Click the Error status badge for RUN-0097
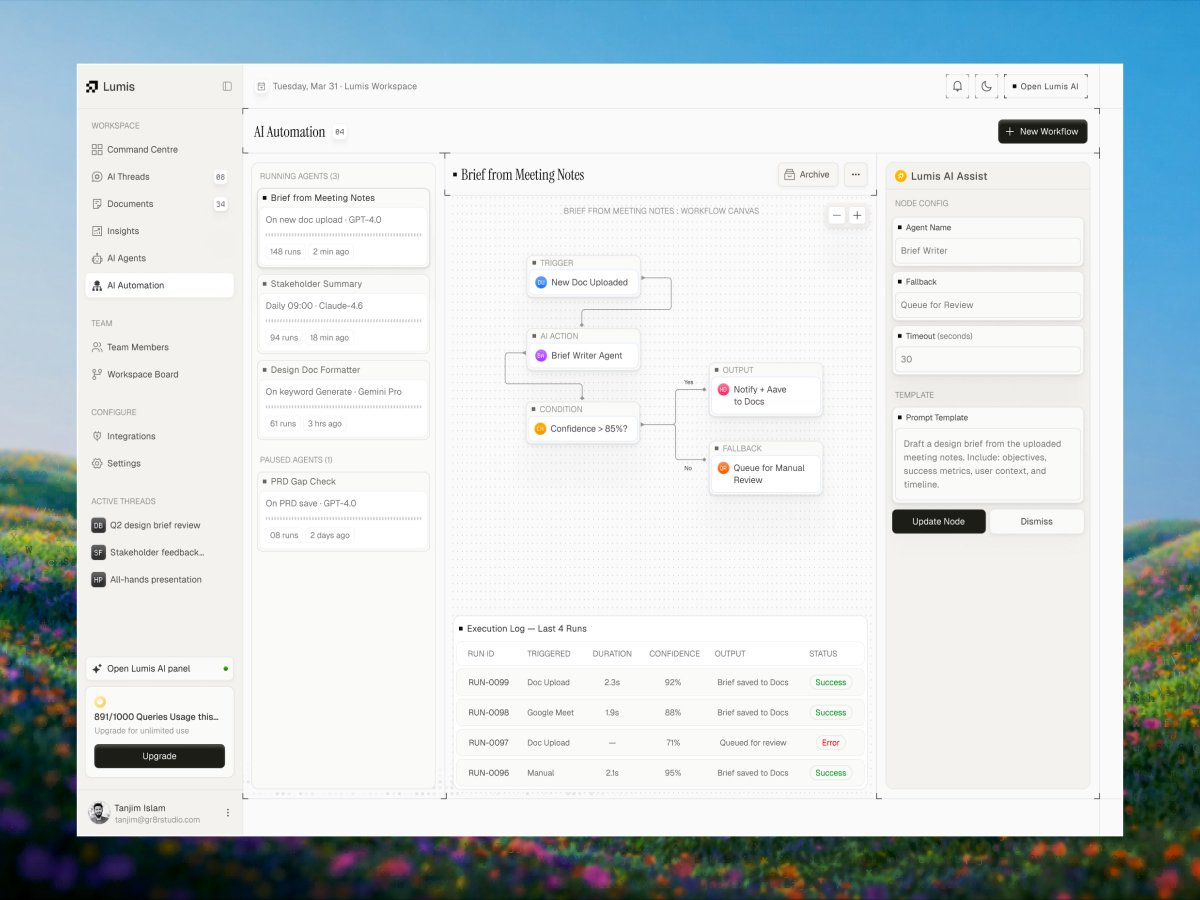This screenshot has width=1200, height=900. (x=831, y=743)
